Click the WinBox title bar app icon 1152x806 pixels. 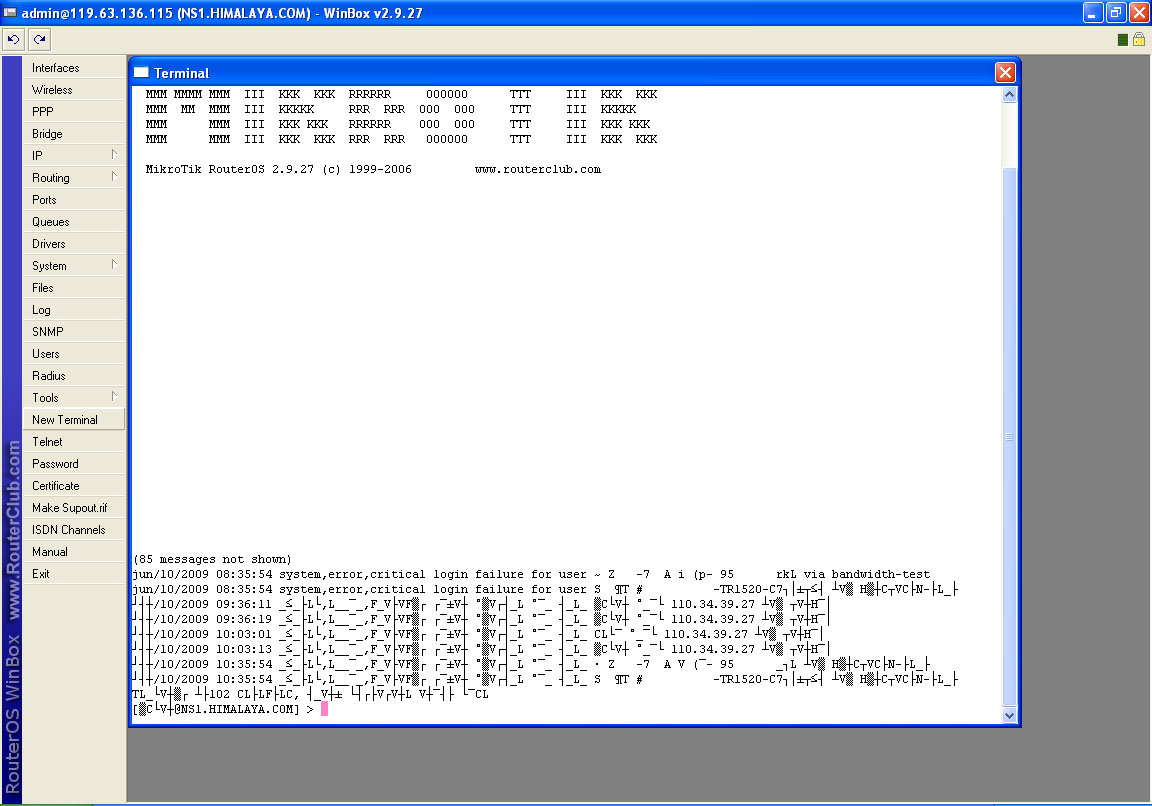pyautogui.click(x=10, y=12)
